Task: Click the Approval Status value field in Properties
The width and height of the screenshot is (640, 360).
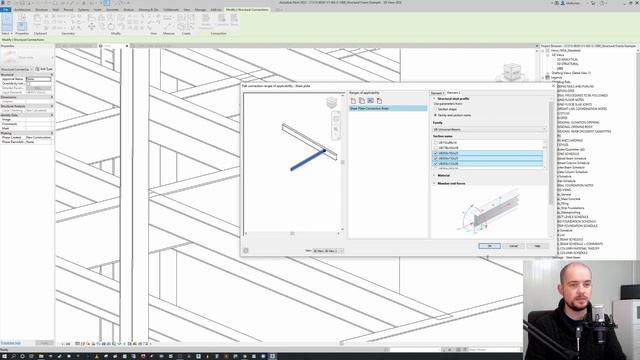Action: (39, 79)
